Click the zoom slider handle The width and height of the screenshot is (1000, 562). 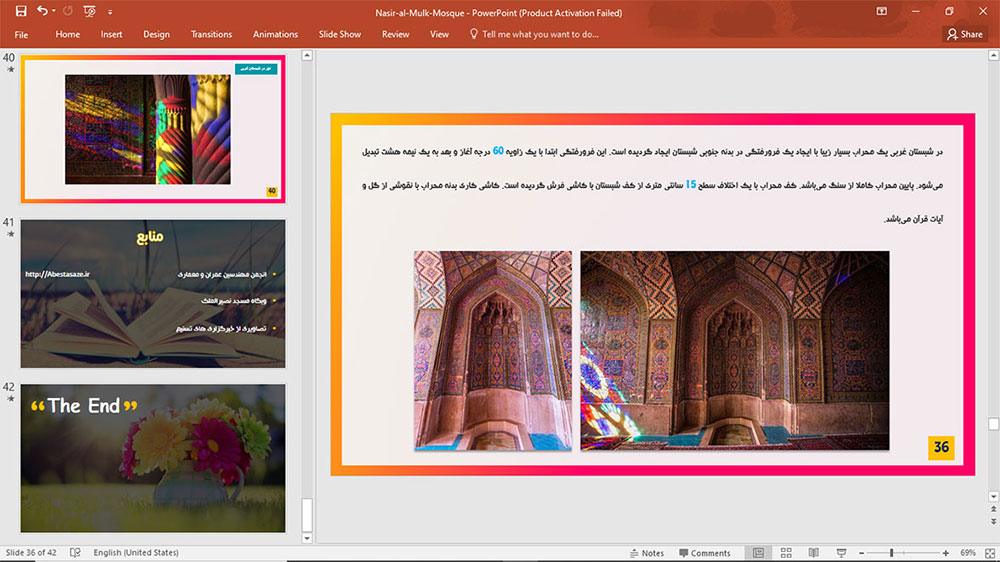coord(892,553)
